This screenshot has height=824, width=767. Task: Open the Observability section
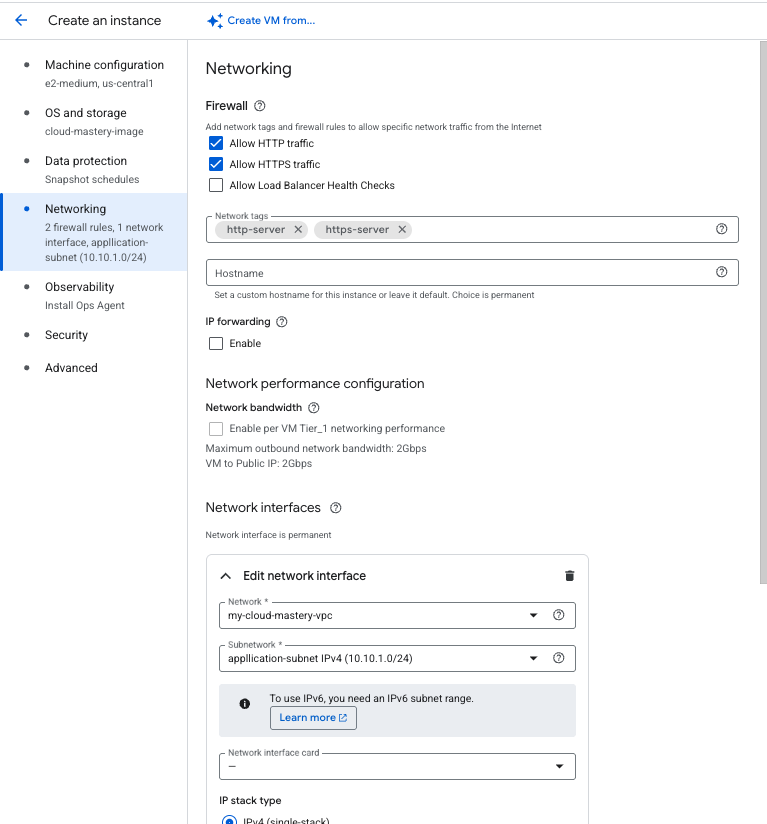79,287
